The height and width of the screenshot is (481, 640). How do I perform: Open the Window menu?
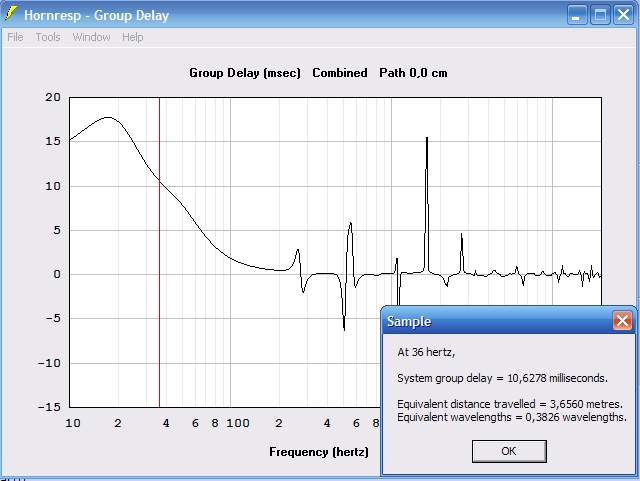coord(91,37)
